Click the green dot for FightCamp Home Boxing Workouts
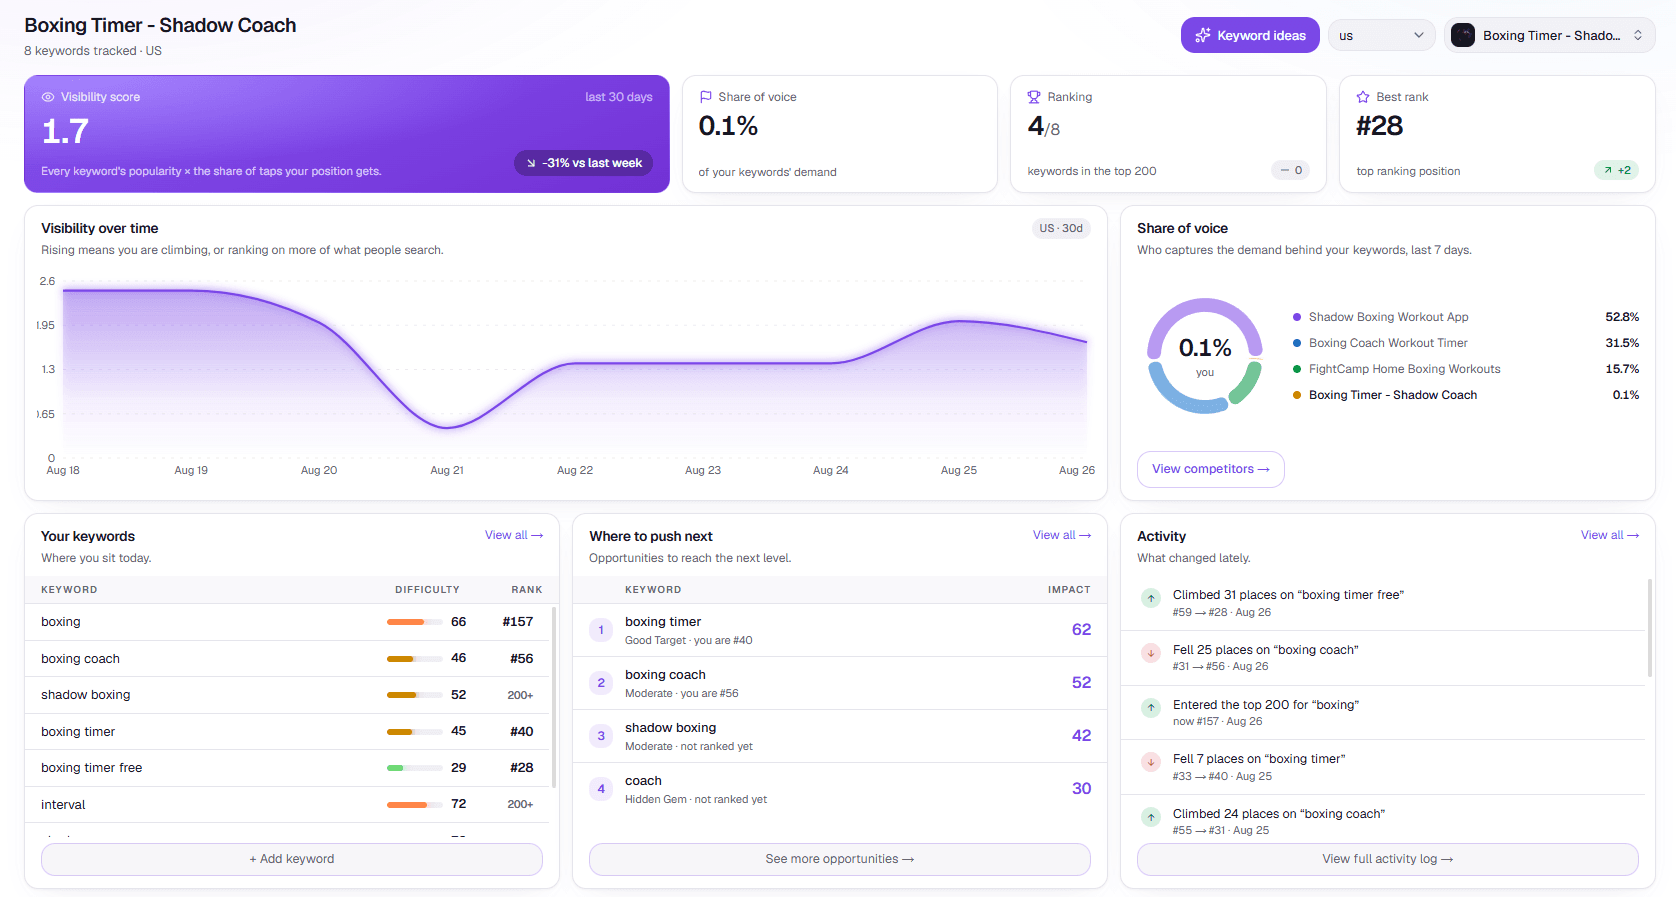Viewport: 1676px width, 897px height. point(1297,369)
